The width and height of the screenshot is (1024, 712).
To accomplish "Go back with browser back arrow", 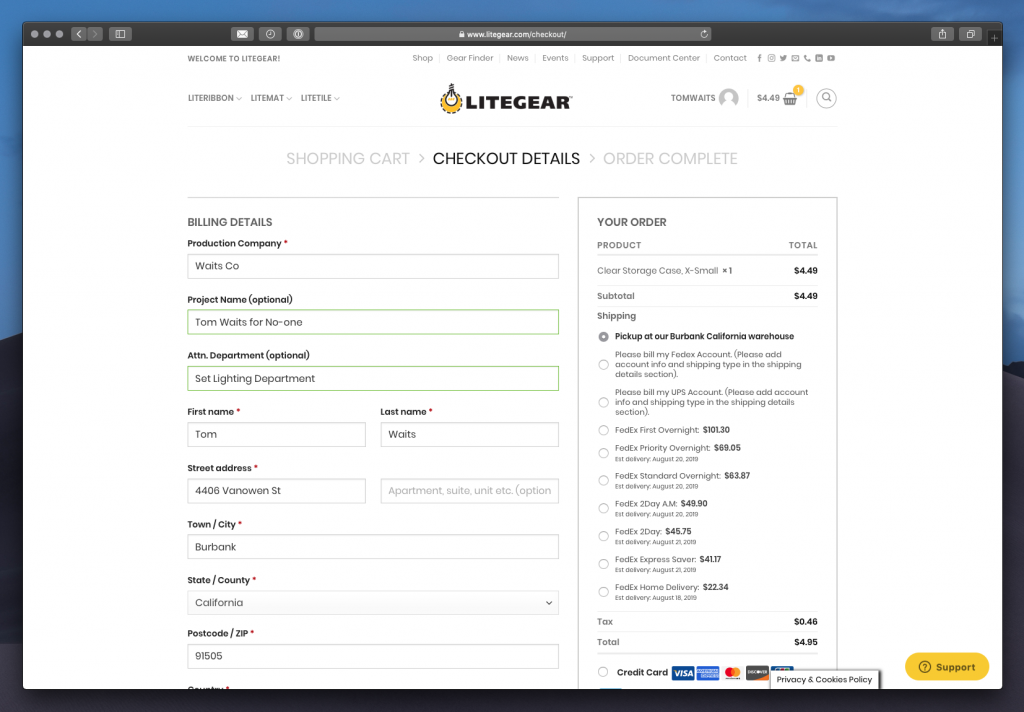I will tap(79, 34).
